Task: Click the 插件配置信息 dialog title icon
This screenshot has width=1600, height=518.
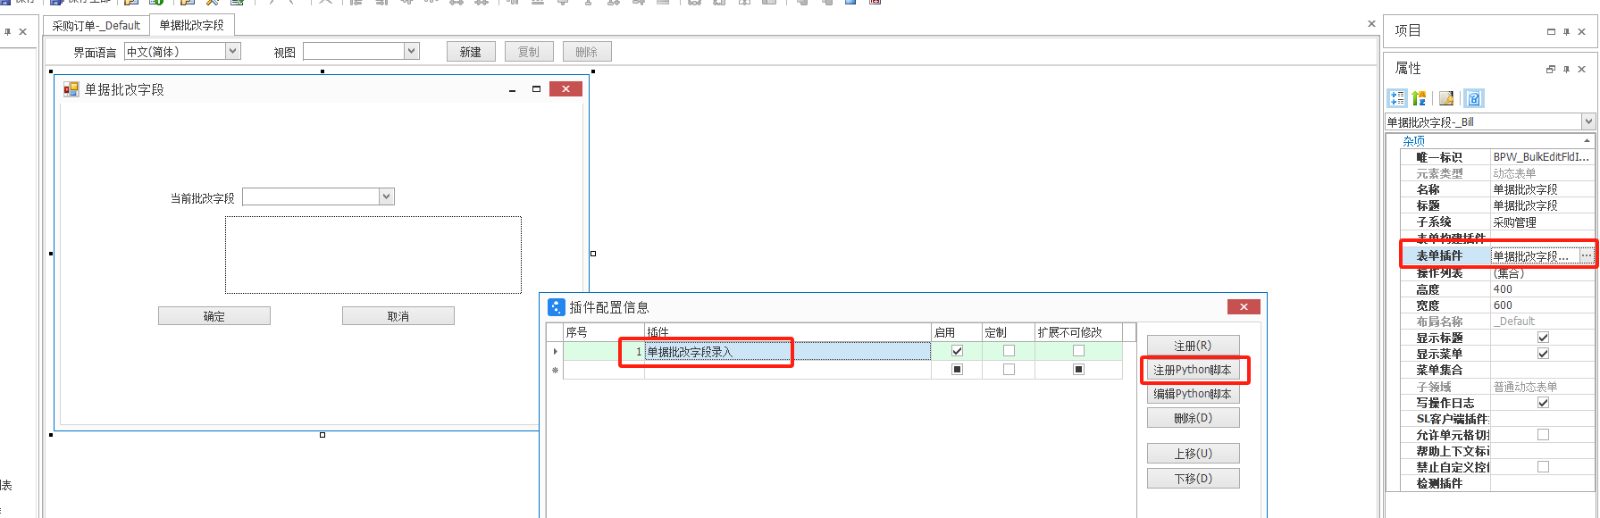Action: tap(557, 307)
